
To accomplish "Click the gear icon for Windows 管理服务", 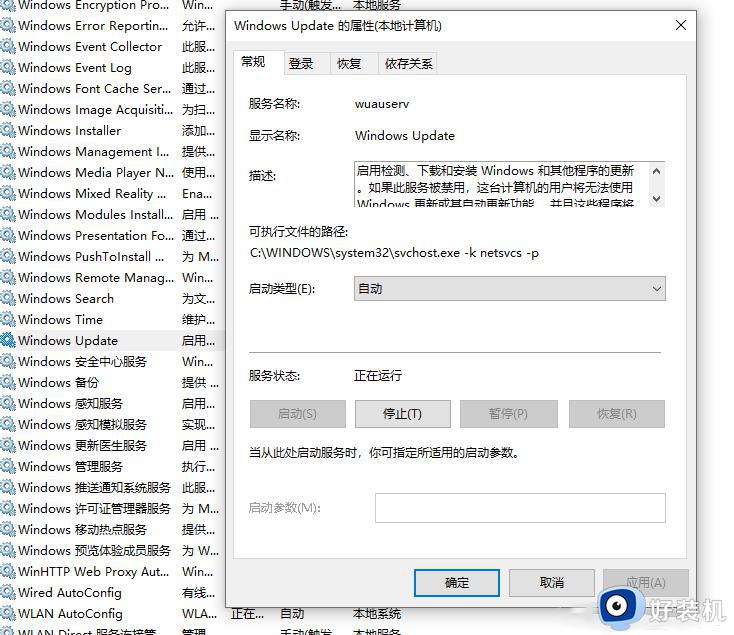I will tap(8, 466).
